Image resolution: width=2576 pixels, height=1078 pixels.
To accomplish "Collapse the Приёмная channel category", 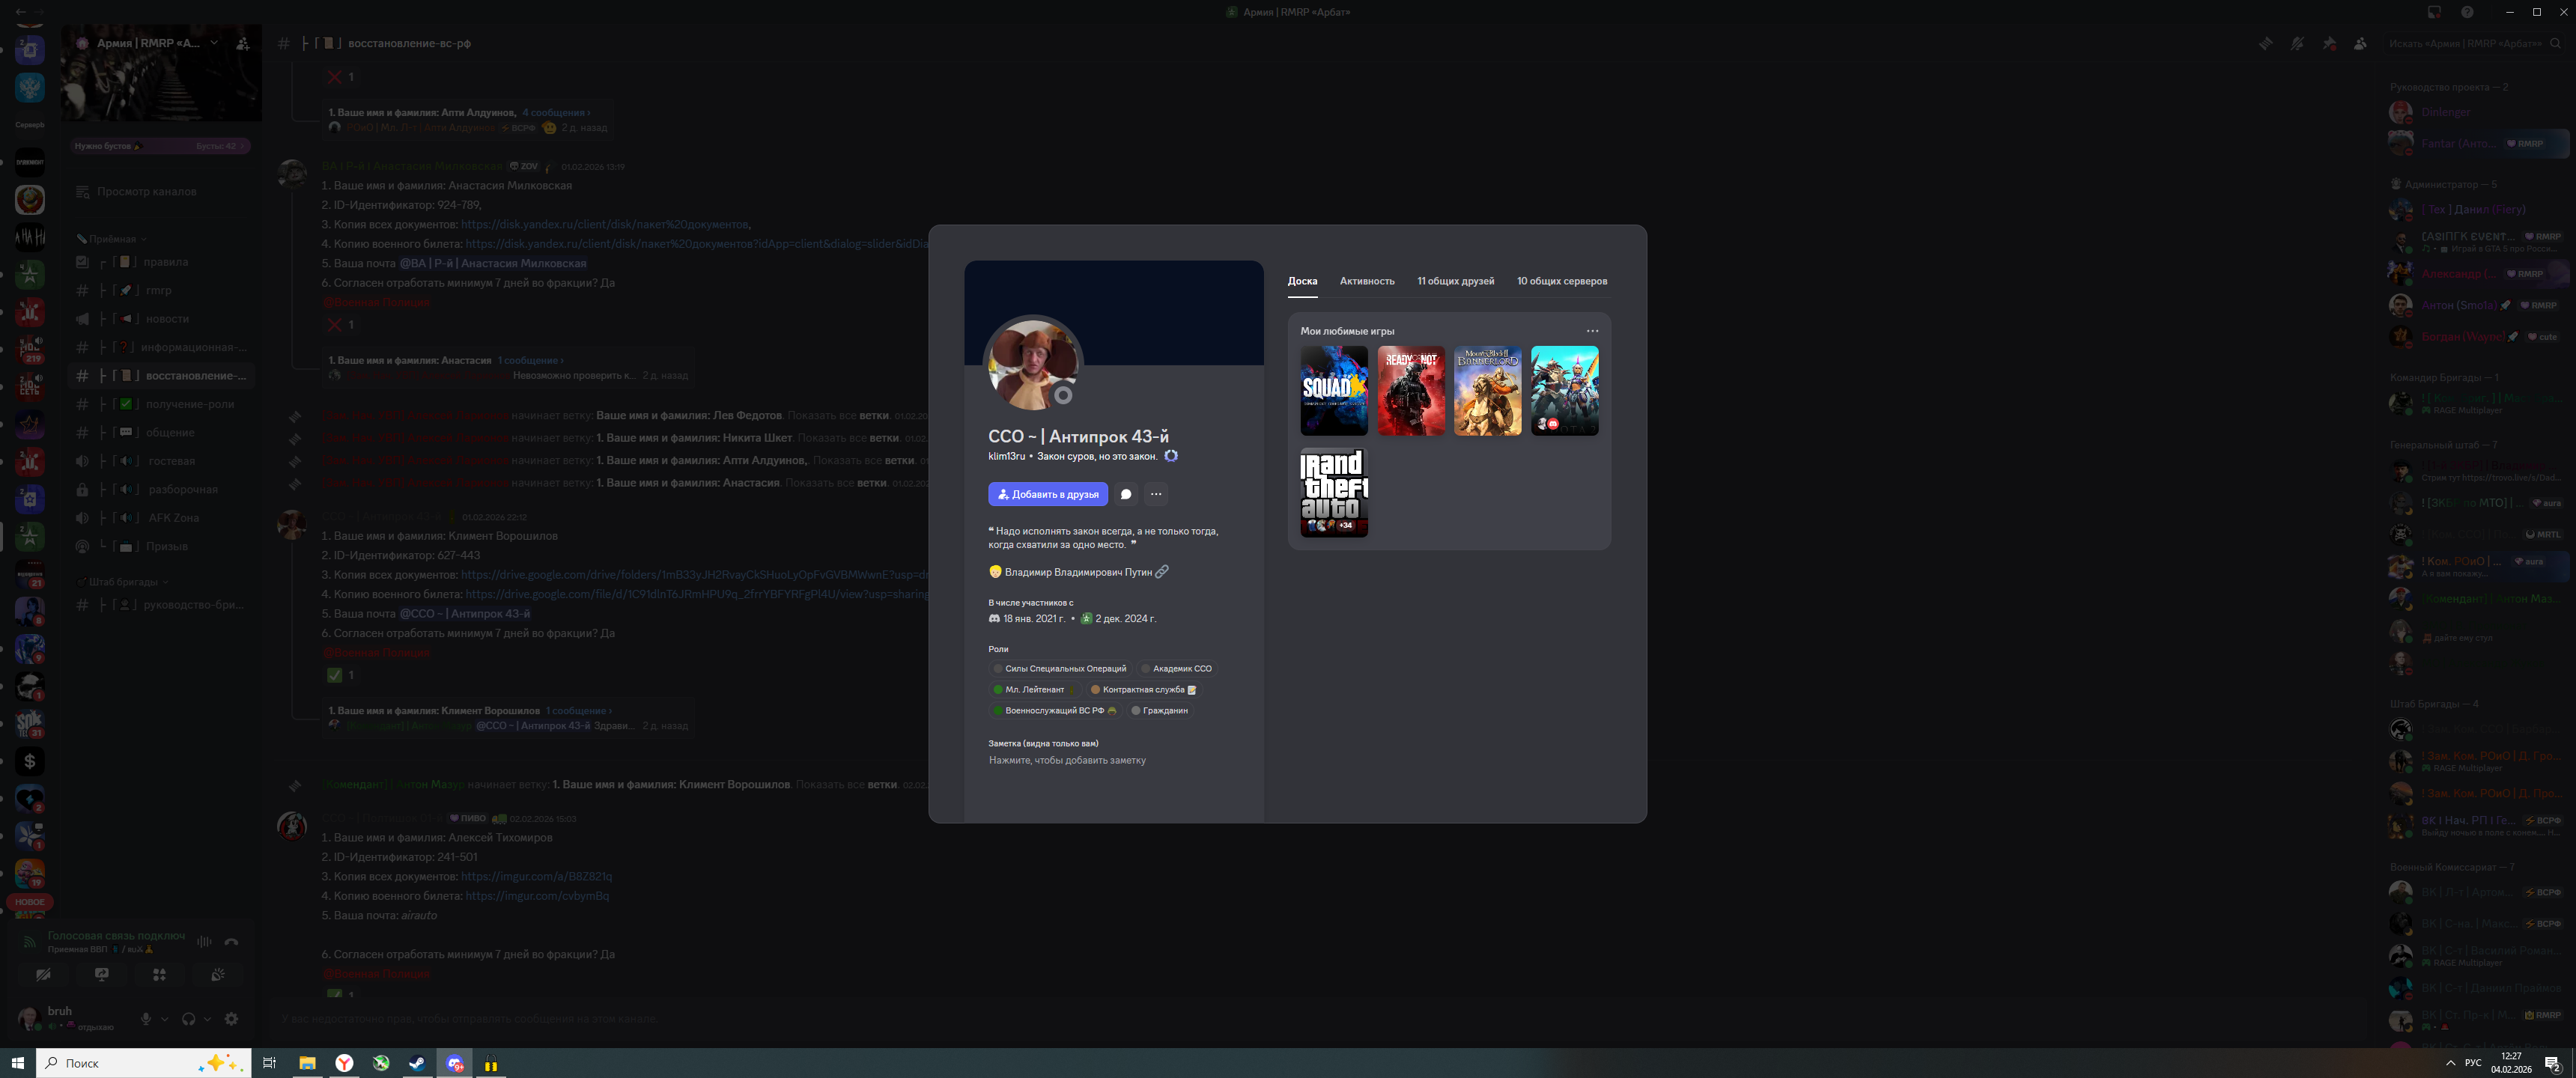I will pos(111,239).
